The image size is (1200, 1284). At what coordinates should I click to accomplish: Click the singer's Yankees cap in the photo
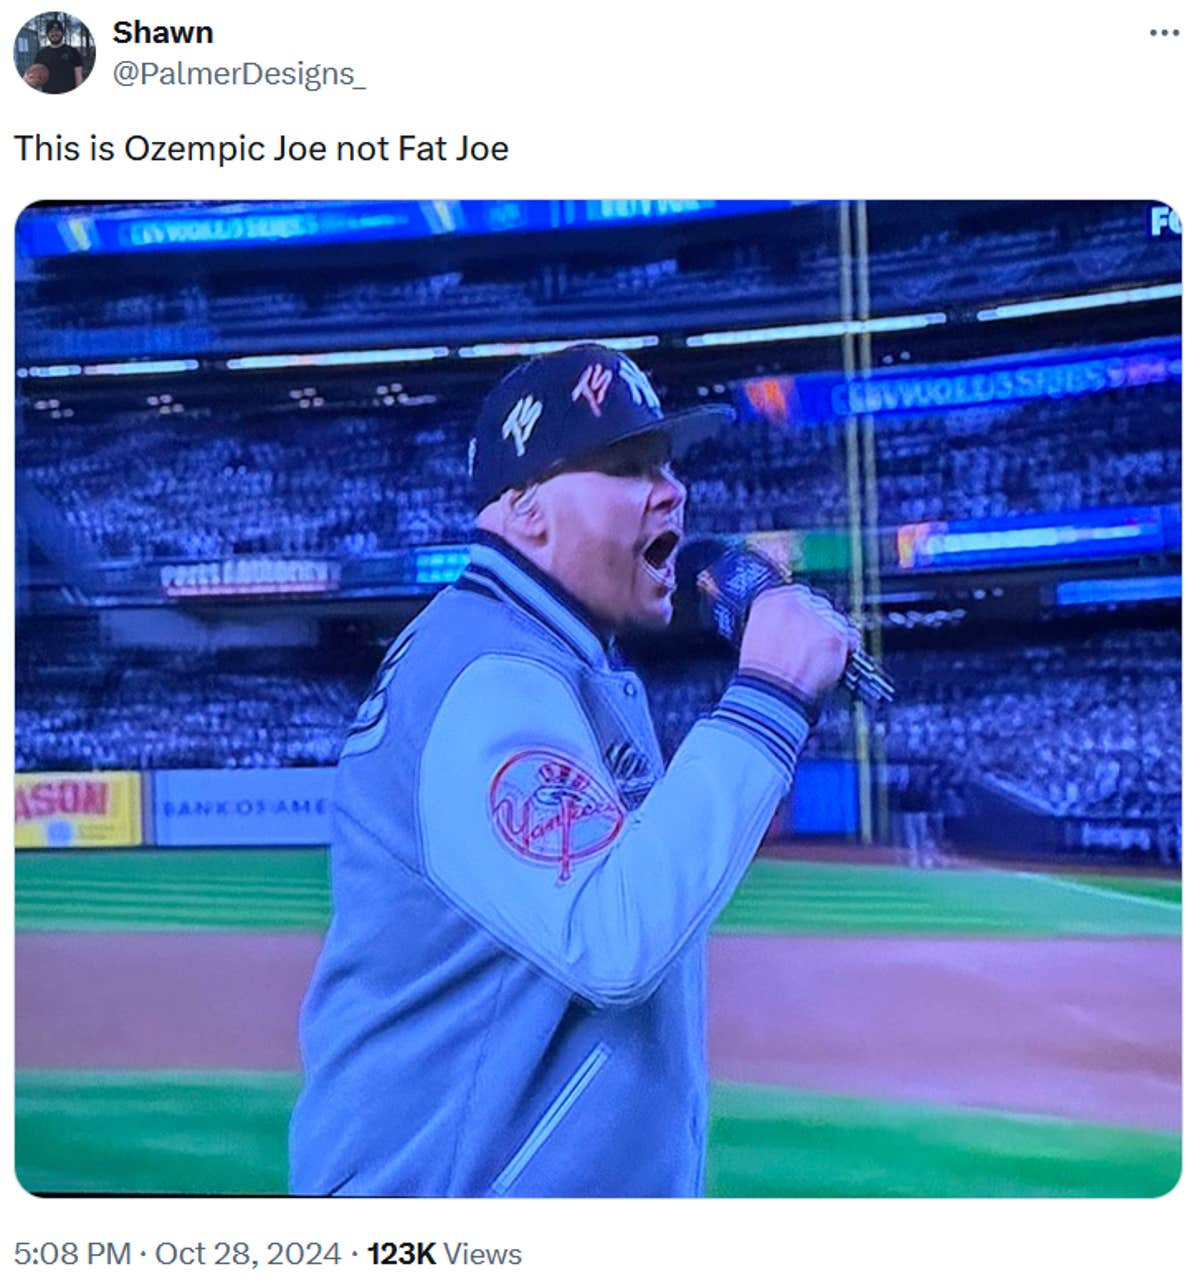click(590, 411)
